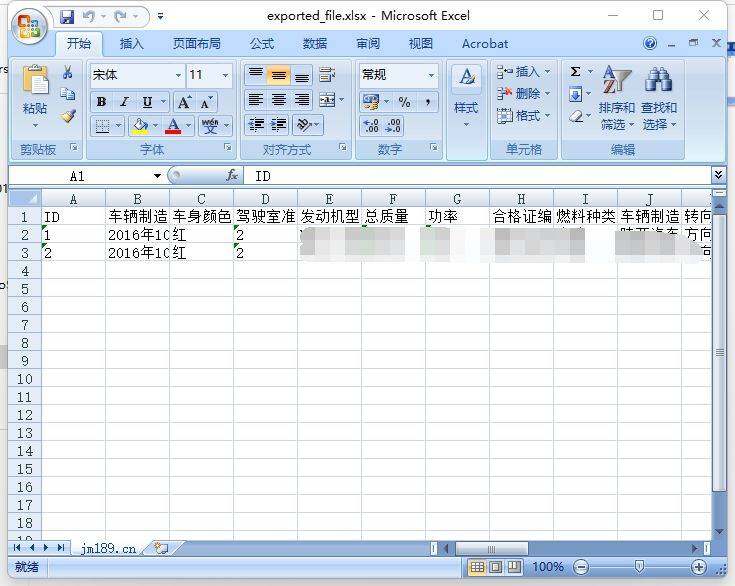The width and height of the screenshot is (735, 586).
Task: Copy selection using copy icon
Action: click(68, 94)
